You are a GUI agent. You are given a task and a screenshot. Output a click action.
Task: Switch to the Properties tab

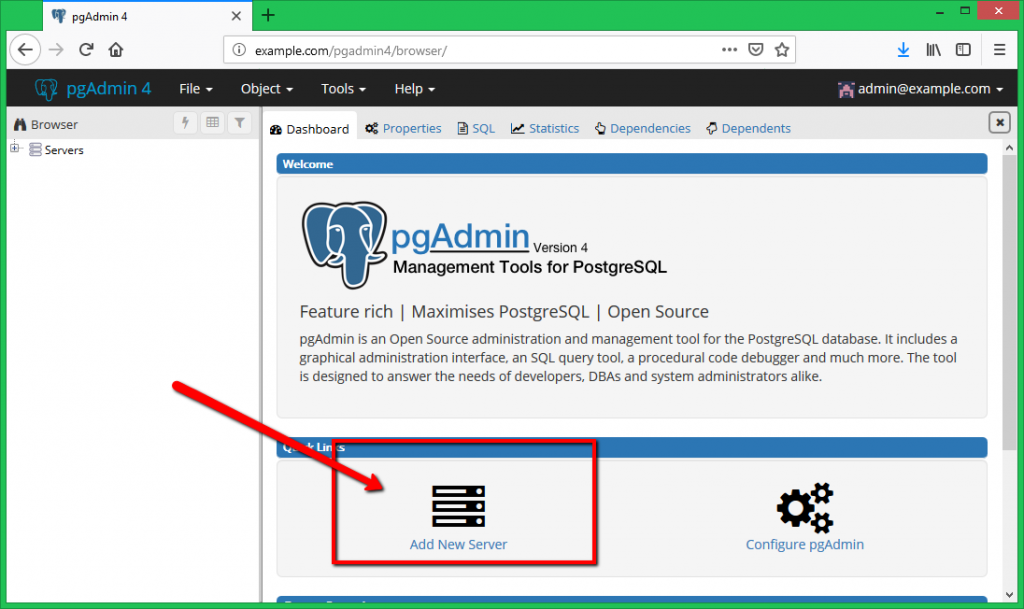click(404, 128)
